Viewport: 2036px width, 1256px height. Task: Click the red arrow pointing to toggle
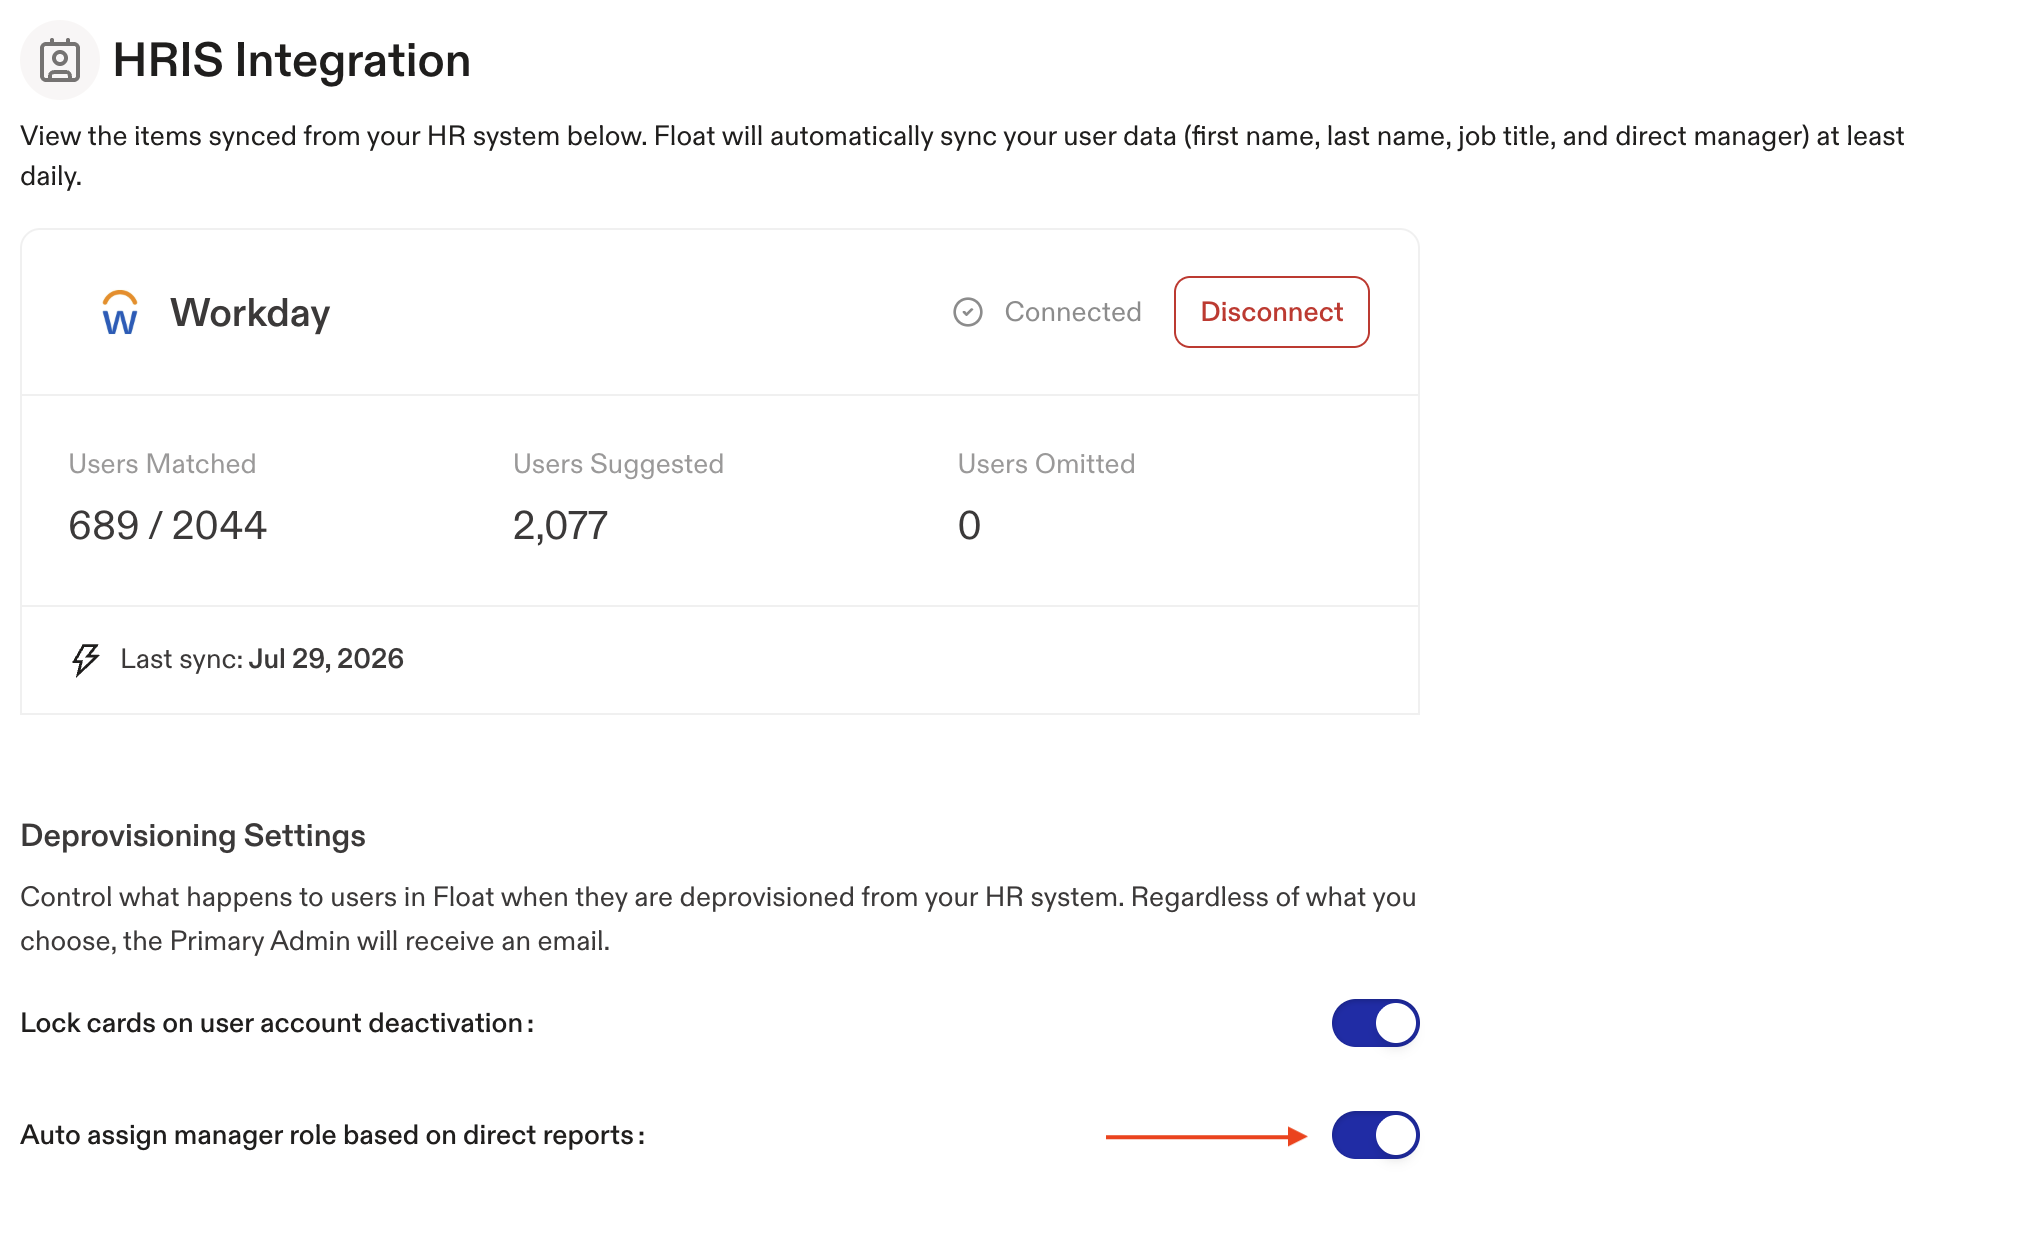[1207, 1136]
